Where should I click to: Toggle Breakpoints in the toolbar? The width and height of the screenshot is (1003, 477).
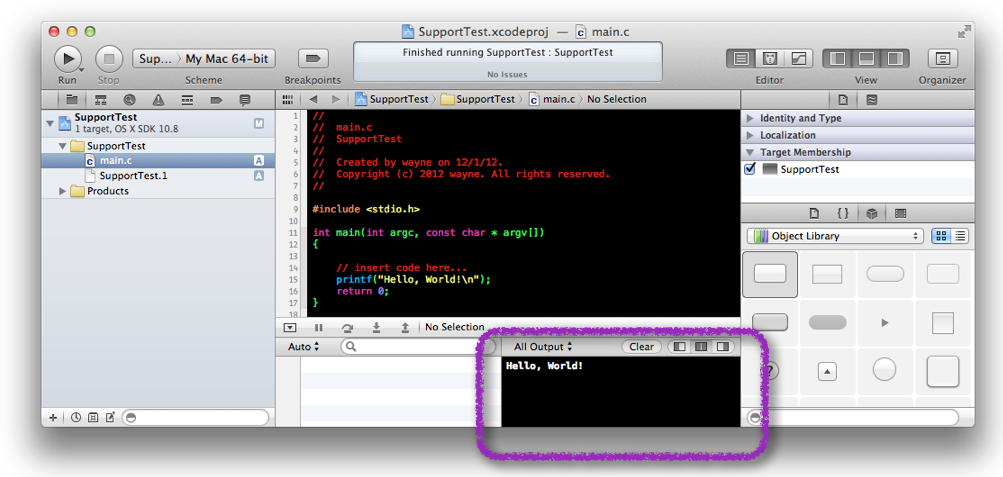313,59
